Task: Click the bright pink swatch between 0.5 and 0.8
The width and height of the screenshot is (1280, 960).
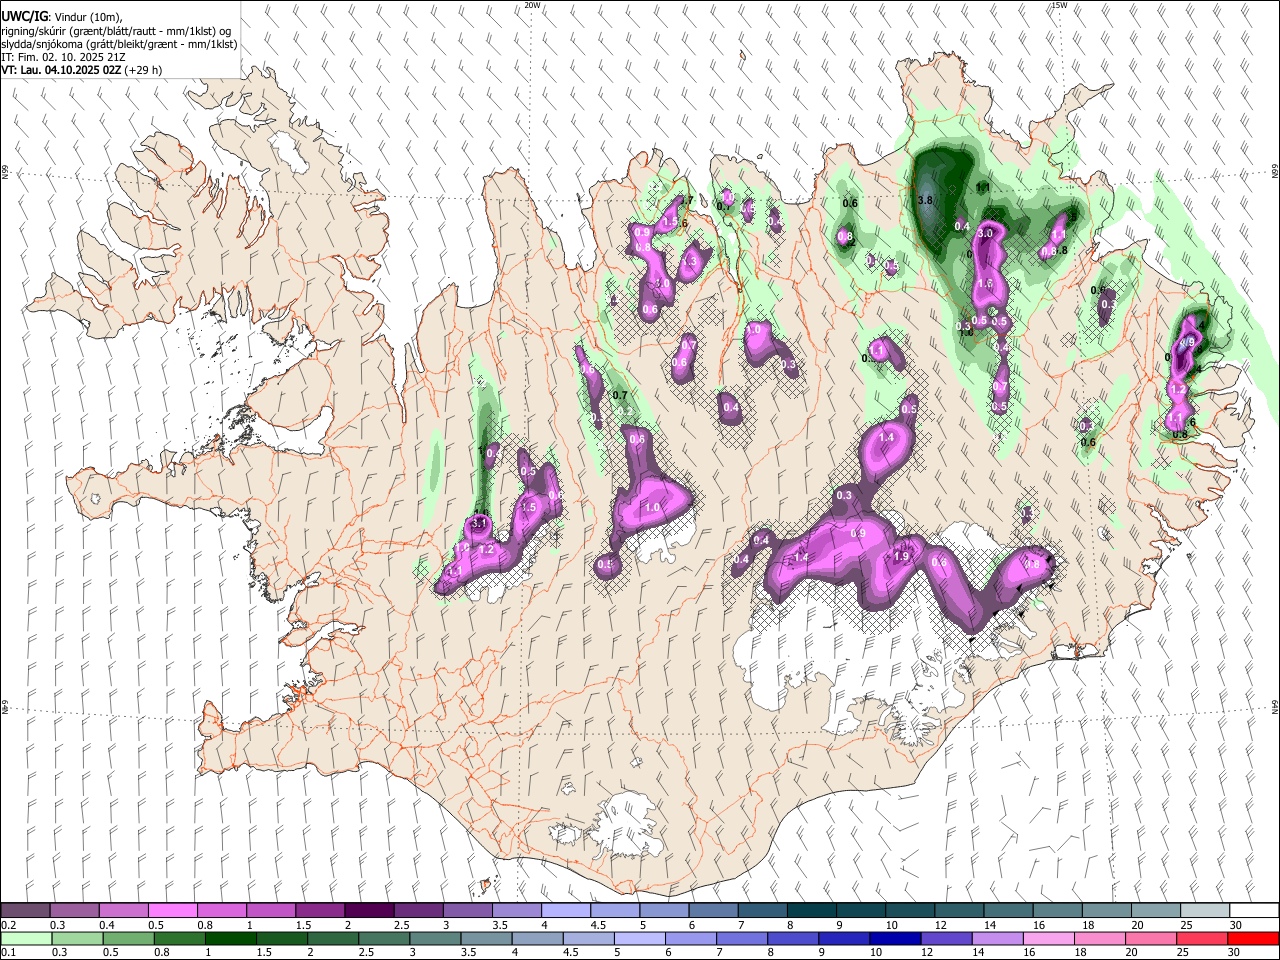Action: point(173,911)
